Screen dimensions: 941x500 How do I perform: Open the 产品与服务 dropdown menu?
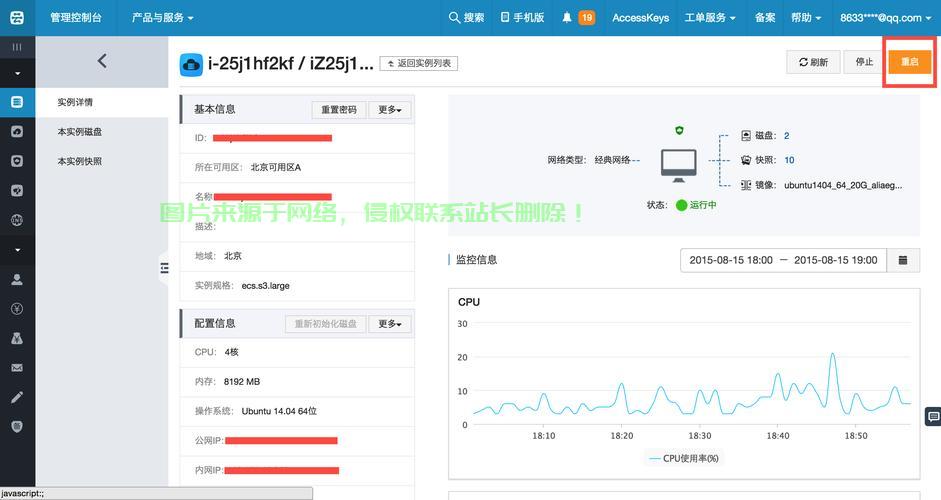(163, 17)
